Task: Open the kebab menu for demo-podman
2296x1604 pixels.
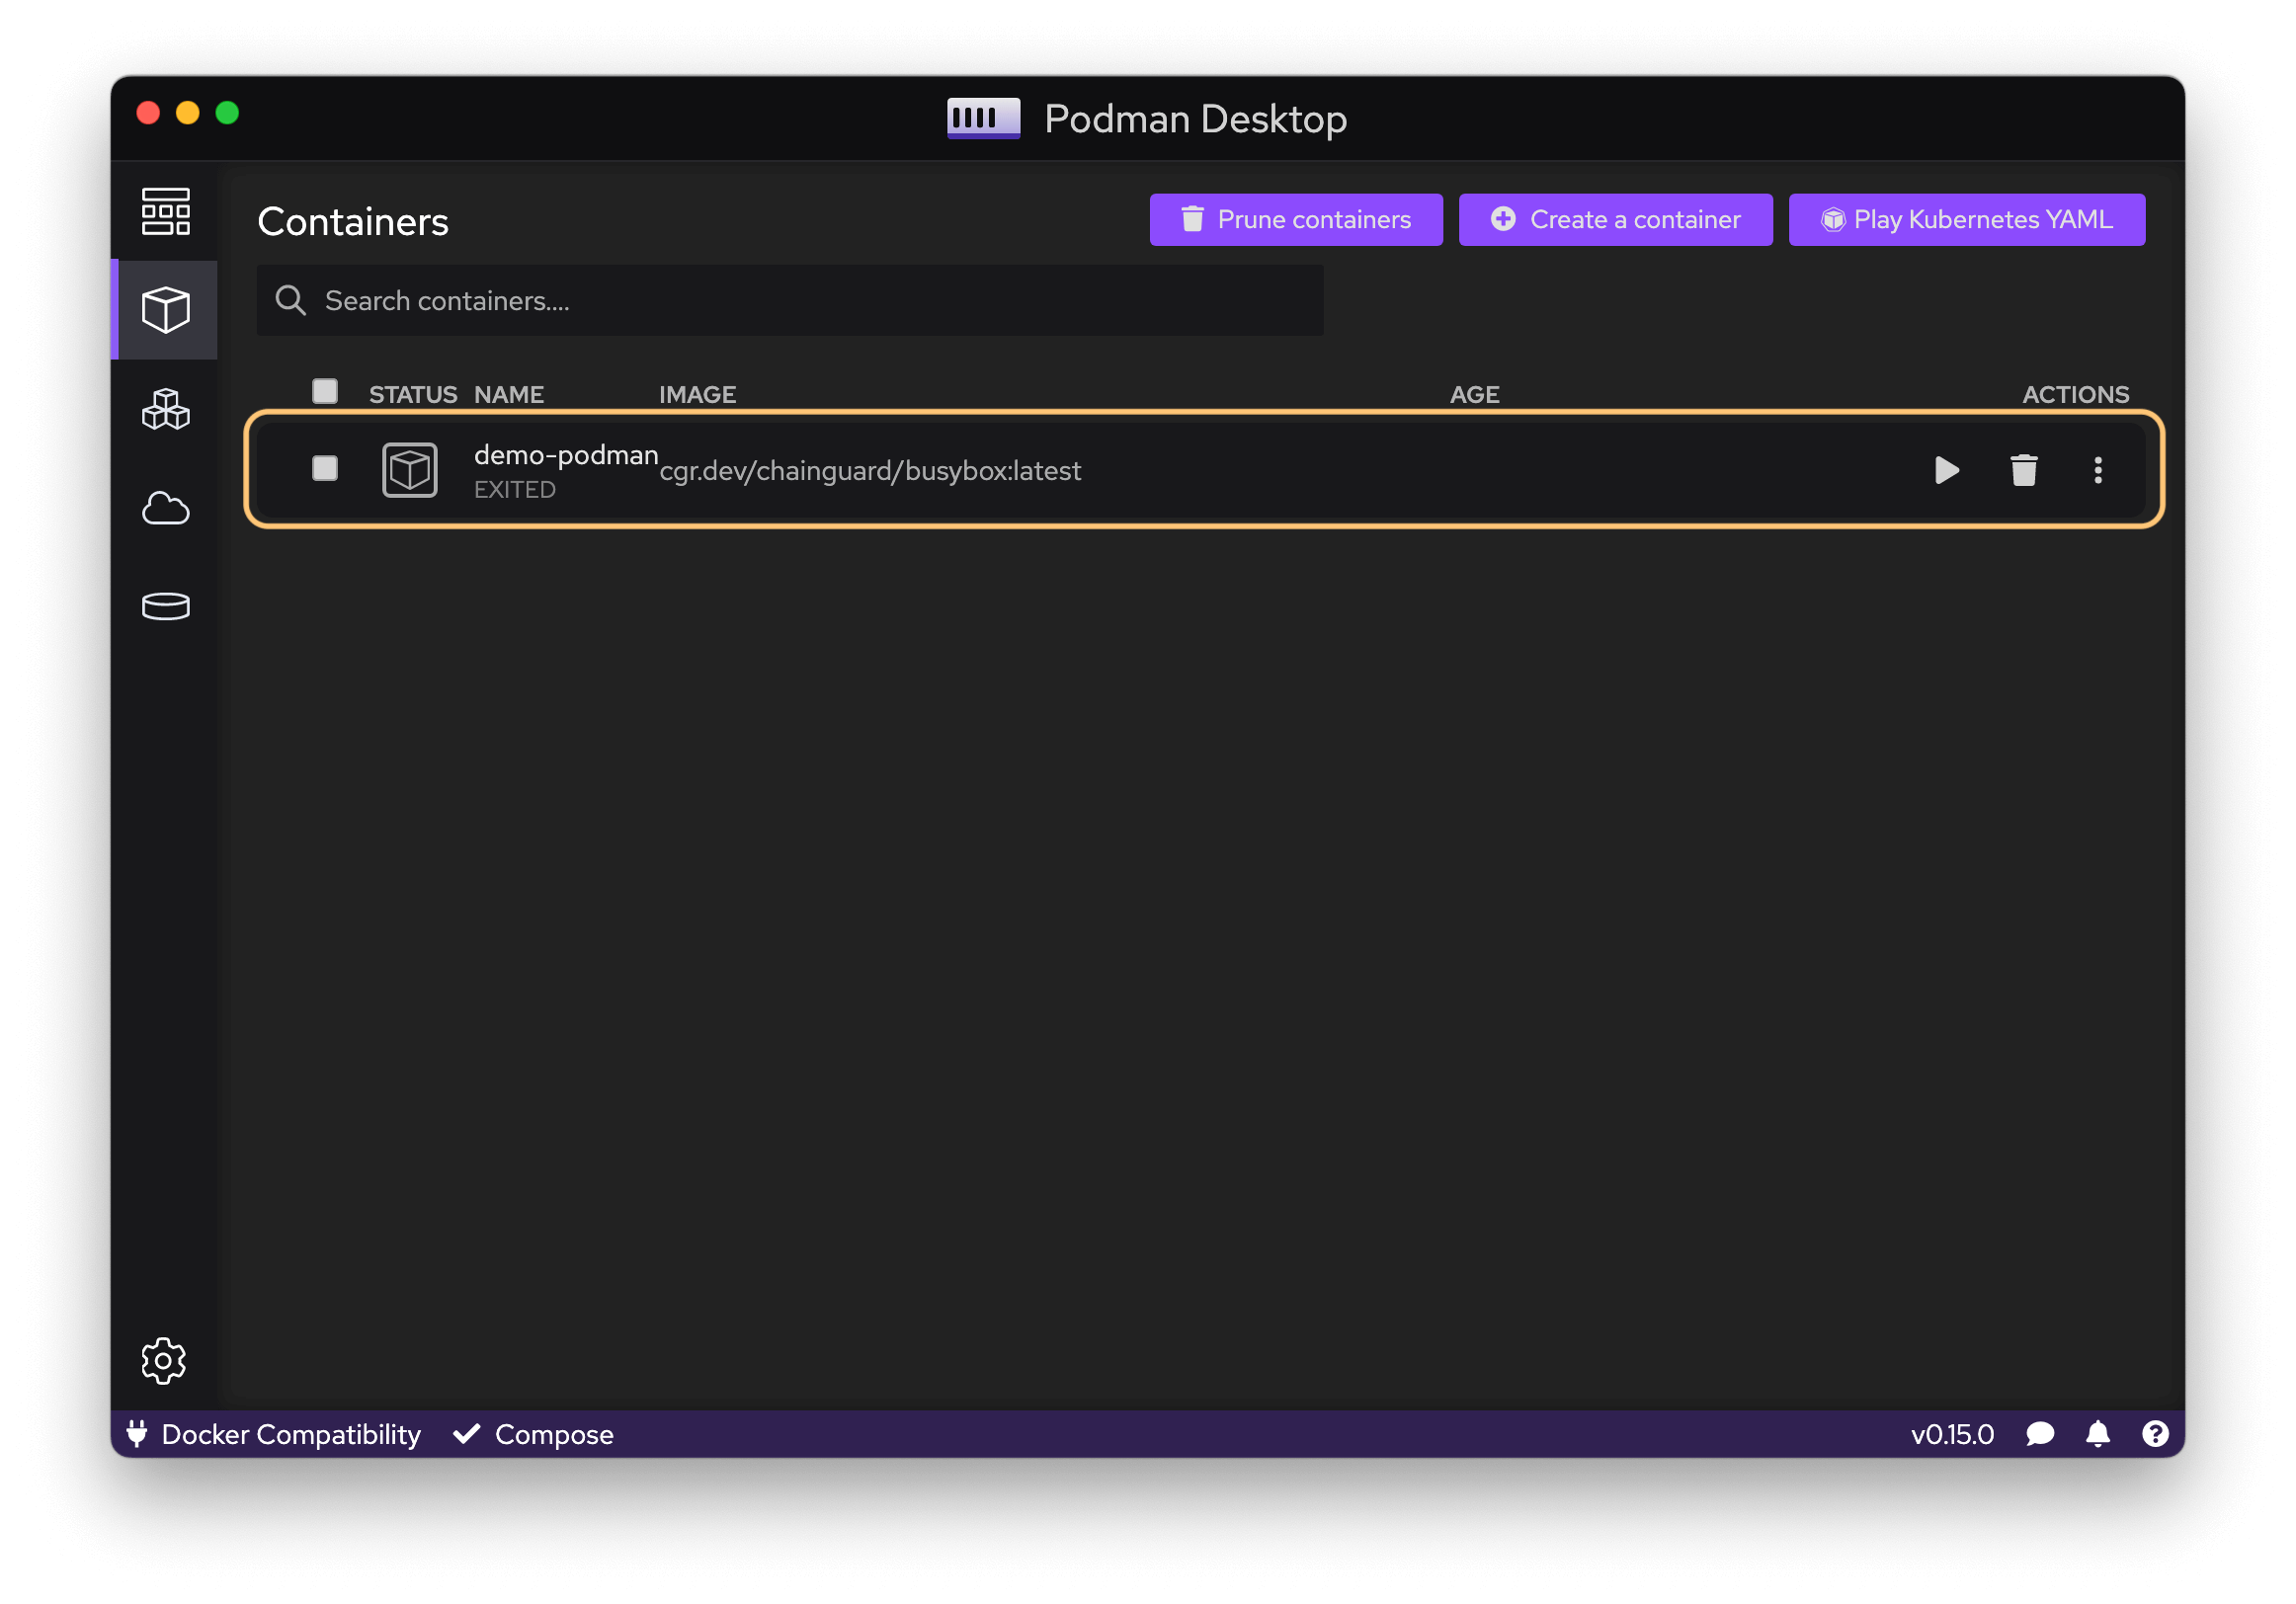Action: click(x=2098, y=470)
